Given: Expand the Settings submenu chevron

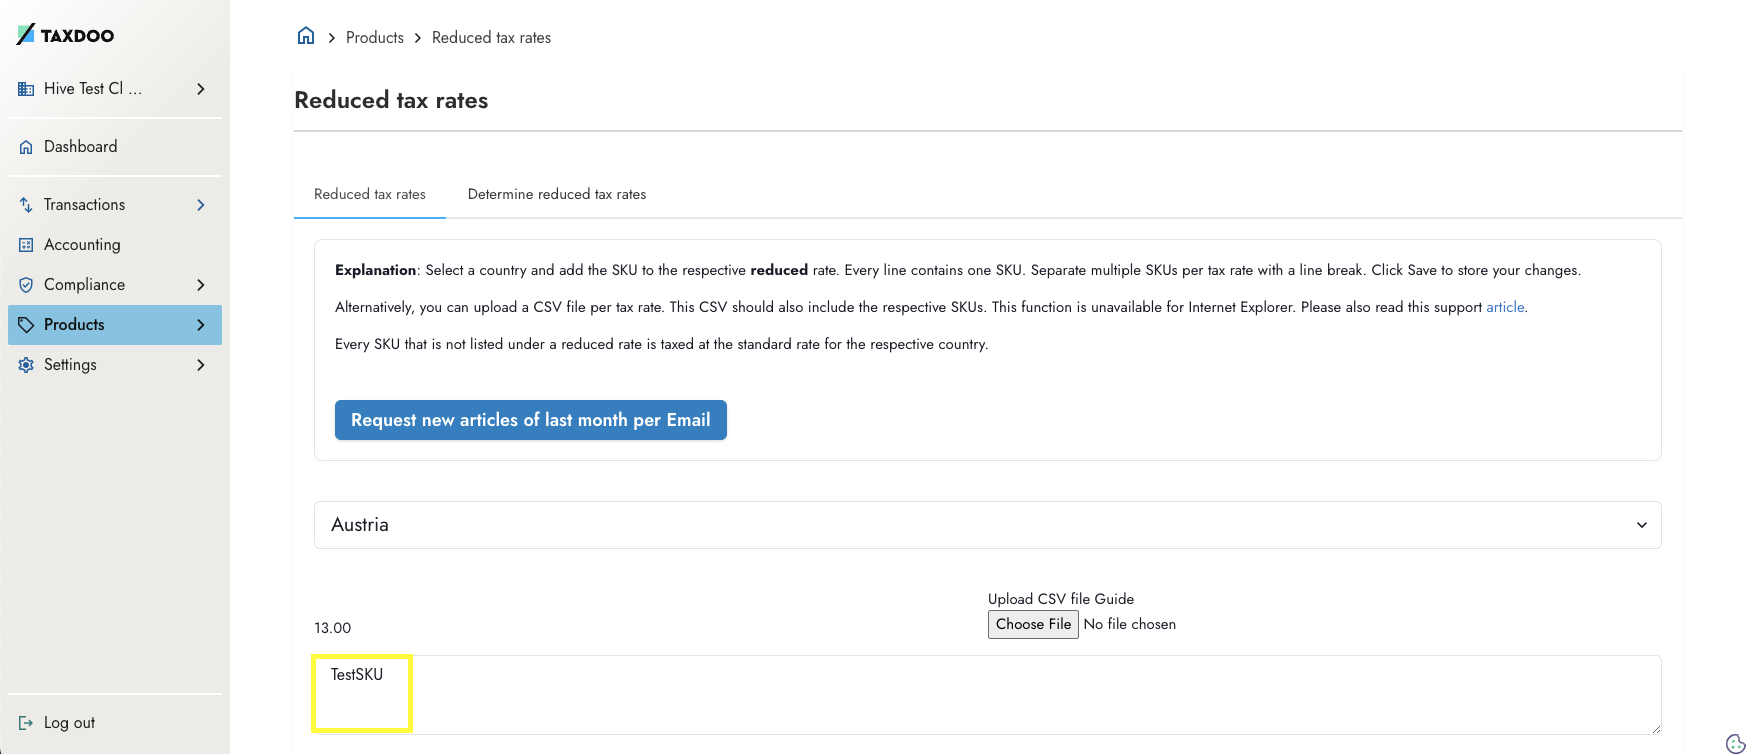Looking at the screenshot, I should tap(201, 365).
